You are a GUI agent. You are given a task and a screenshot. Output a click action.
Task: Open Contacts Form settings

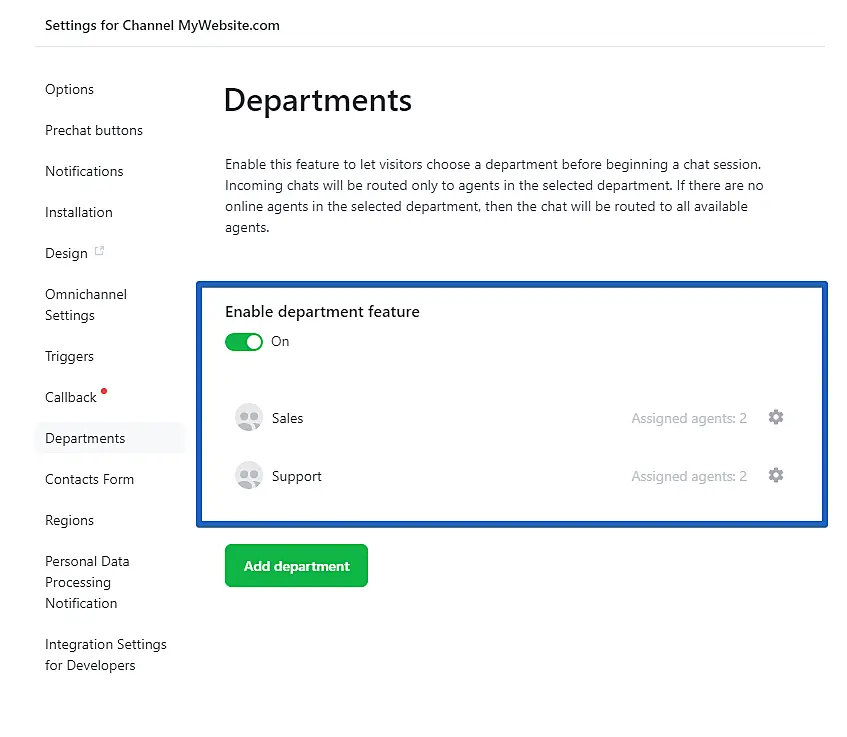point(89,479)
